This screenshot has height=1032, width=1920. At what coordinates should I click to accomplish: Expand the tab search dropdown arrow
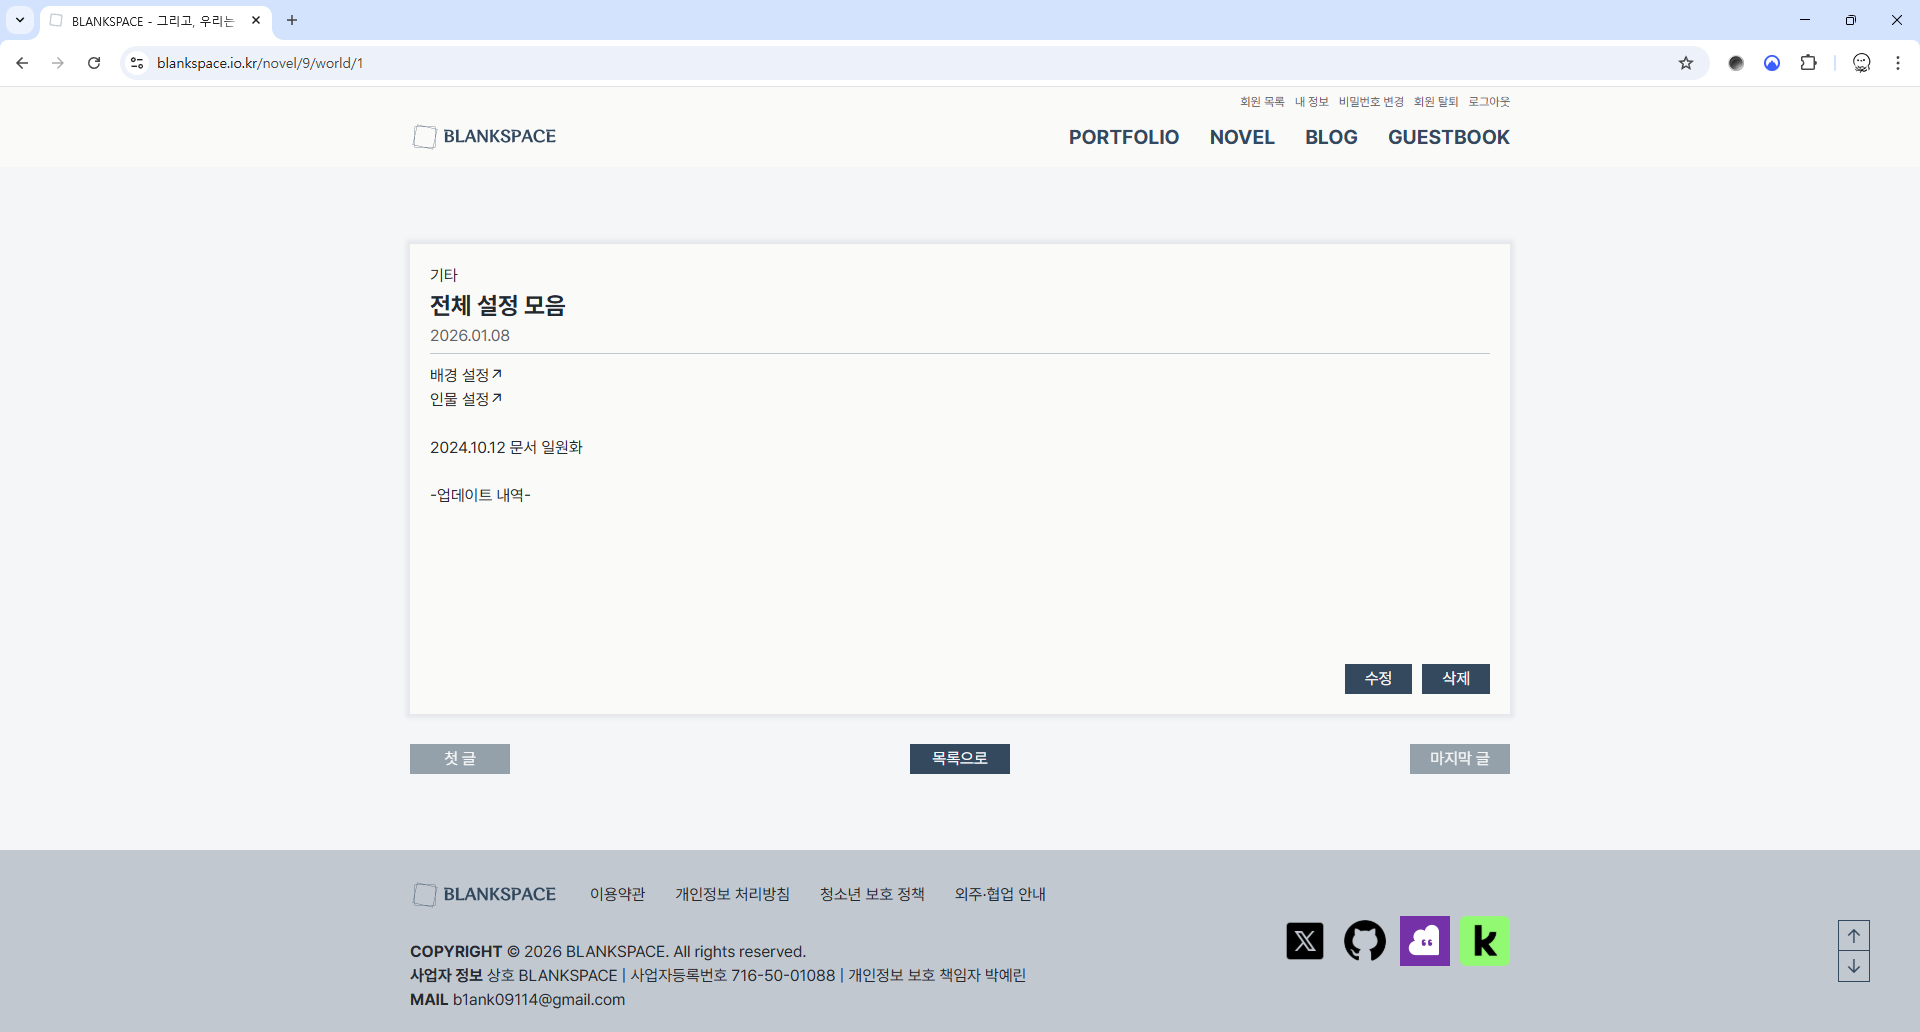point(20,20)
